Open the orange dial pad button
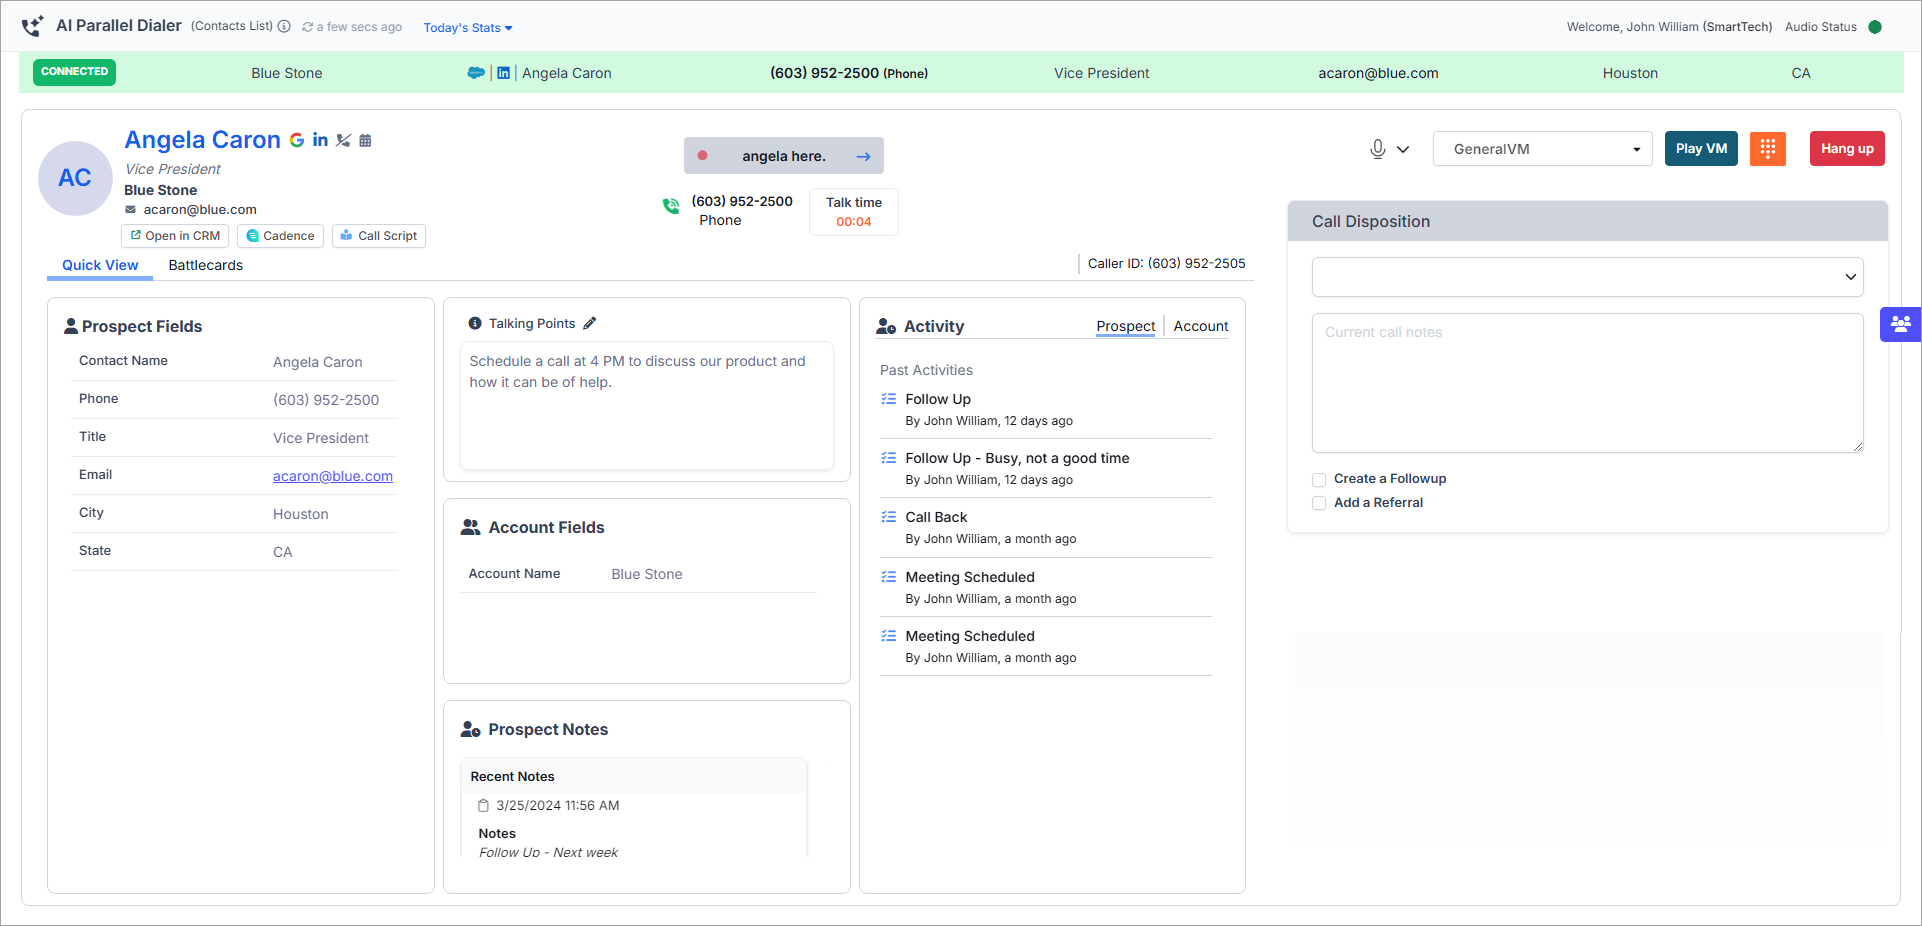 tap(1768, 148)
